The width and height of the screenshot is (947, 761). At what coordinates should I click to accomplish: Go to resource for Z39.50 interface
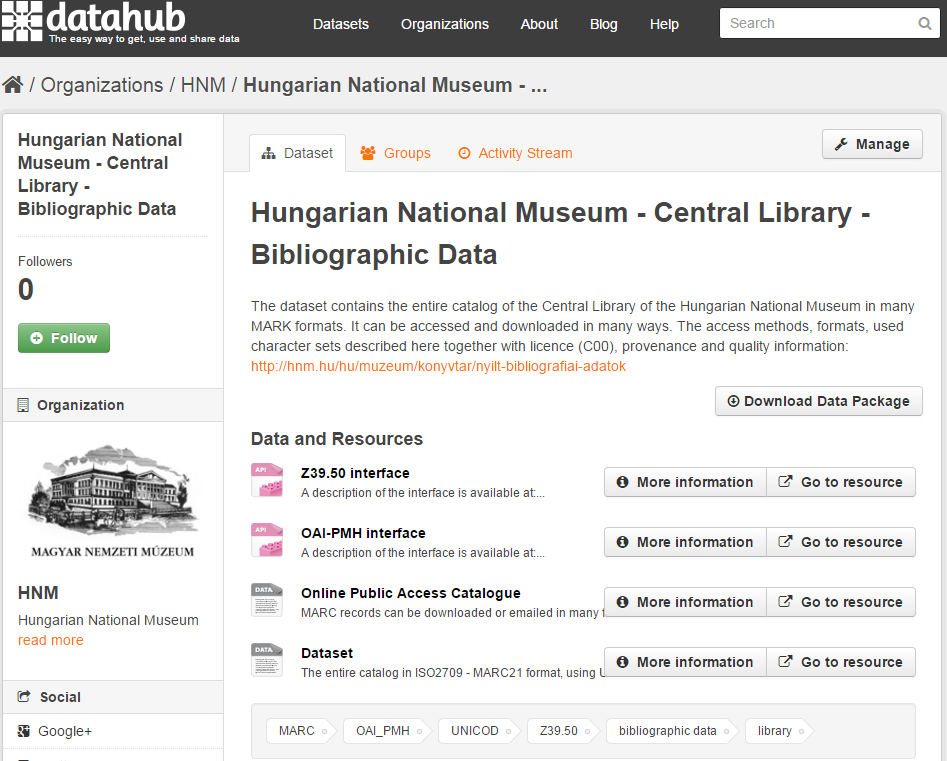[x=841, y=482]
